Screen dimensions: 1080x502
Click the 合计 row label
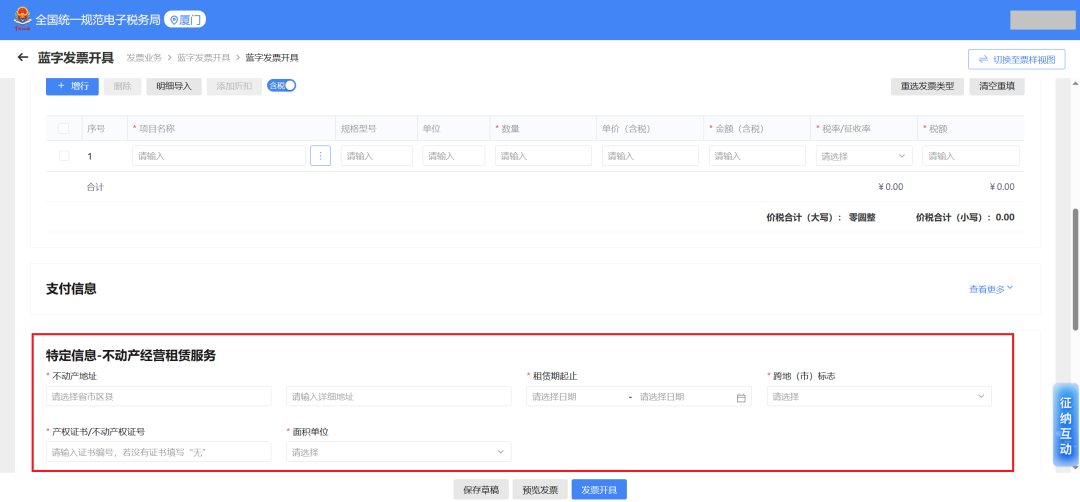click(95, 187)
